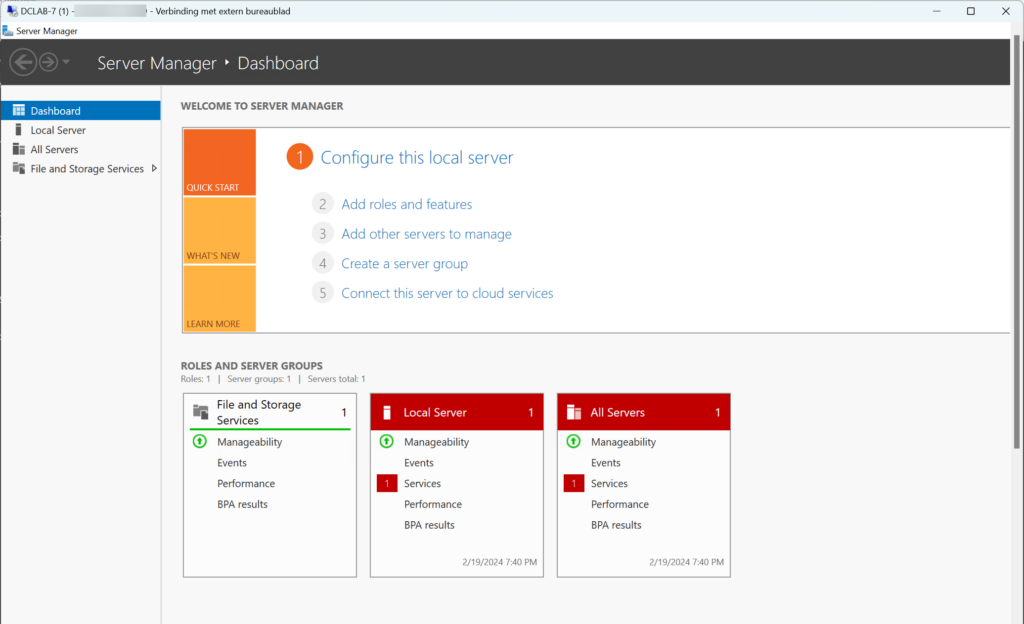Click the step 2 number circle
The width and height of the screenshot is (1024, 624).
pos(323,204)
